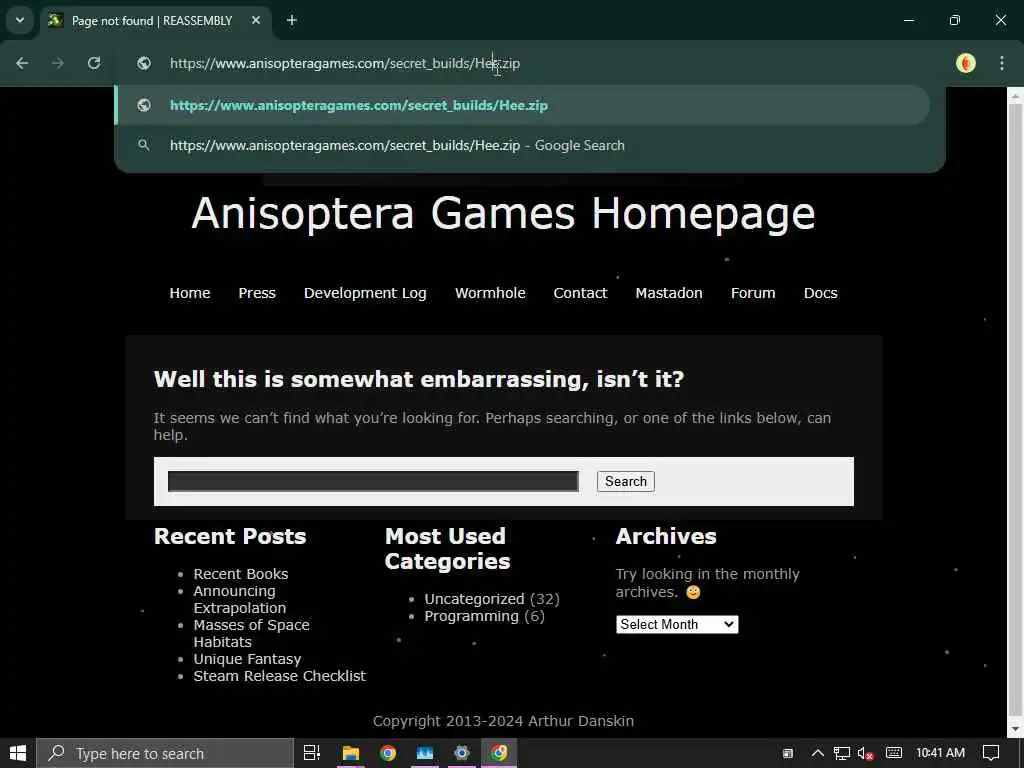
Task: Focus the site search text field
Action: coord(373,481)
